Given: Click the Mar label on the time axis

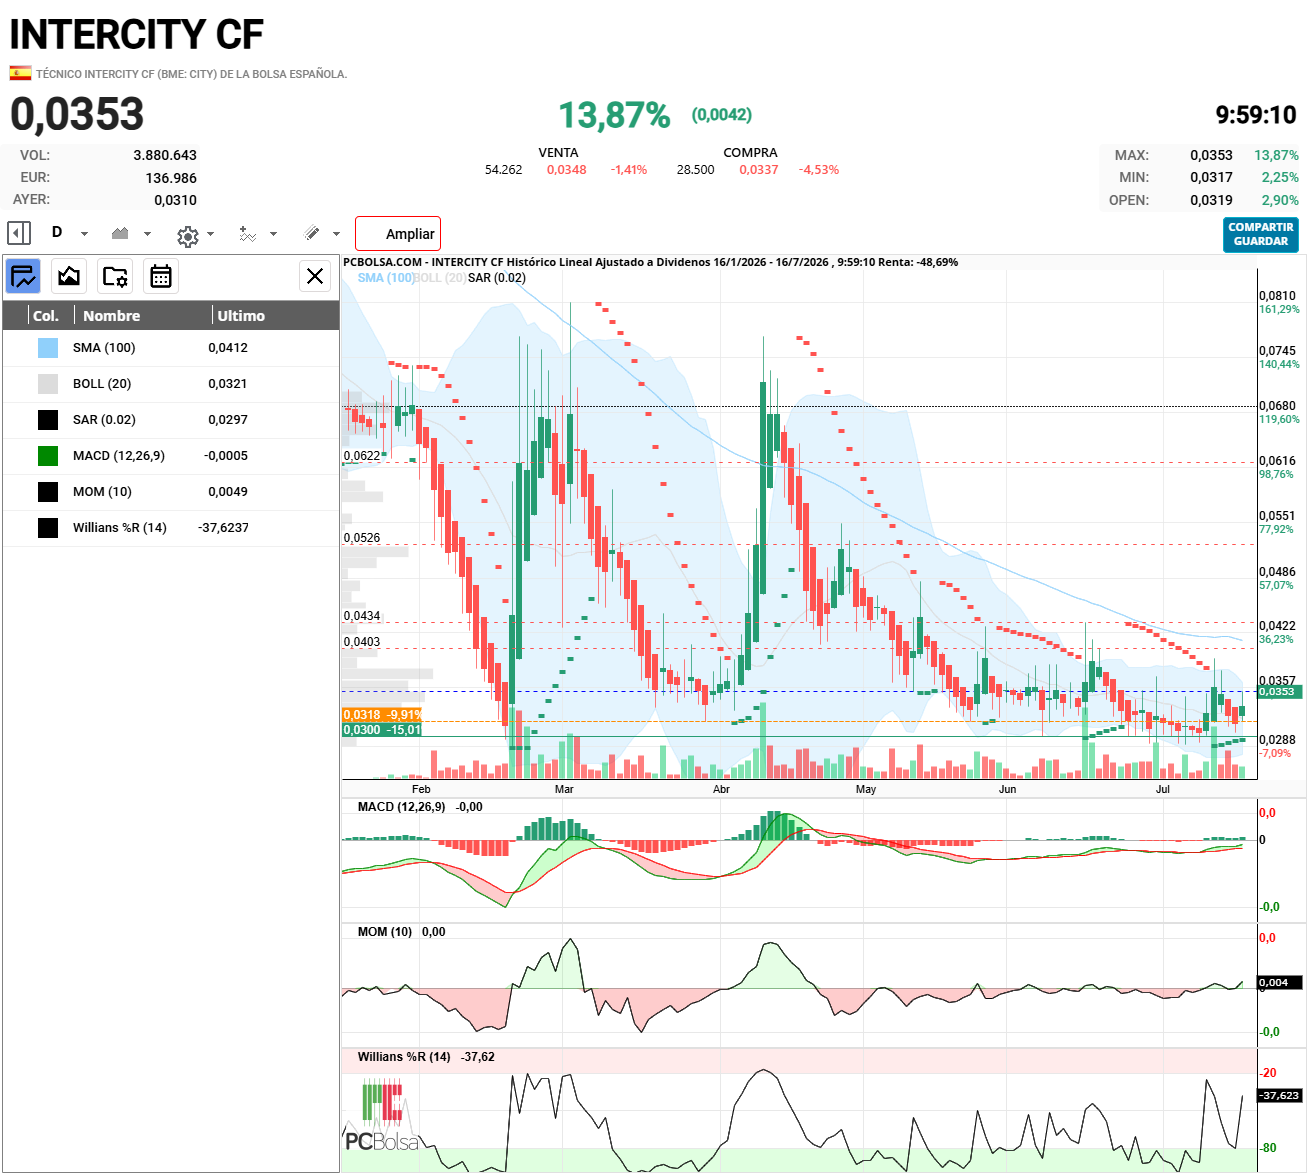Looking at the screenshot, I should [564, 789].
